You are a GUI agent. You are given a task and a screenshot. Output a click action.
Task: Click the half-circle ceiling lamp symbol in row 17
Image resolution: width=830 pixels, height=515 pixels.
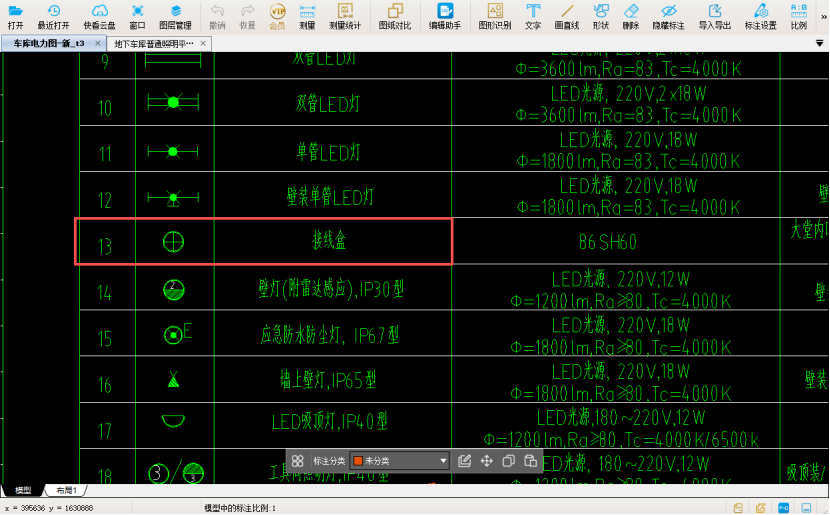[173, 421]
